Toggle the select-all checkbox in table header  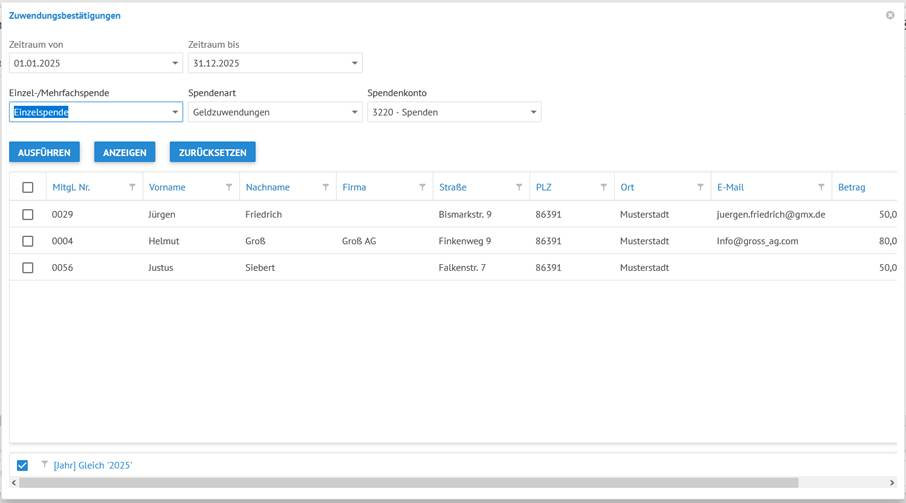click(x=28, y=187)
